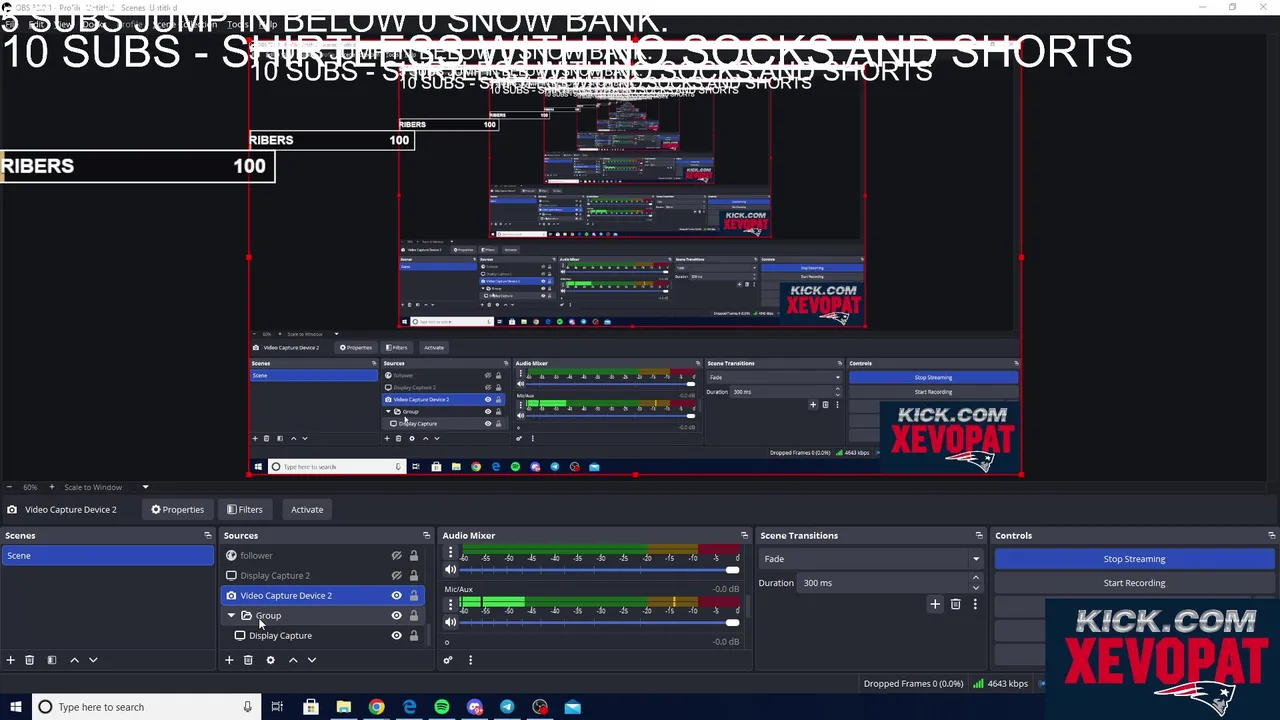Float the Scenes dock panel
Viewport: 1280px width, 720px height.
coord(208,536)
